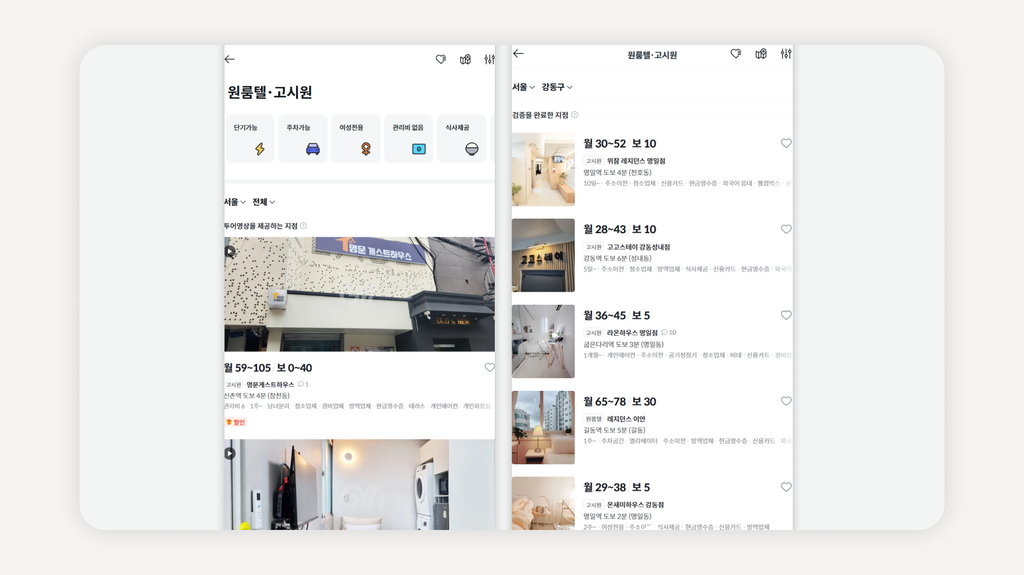Tap 원룸텔 tag on 레지던스 이안
Screen dimensions: 1024x575
(594, 419)
